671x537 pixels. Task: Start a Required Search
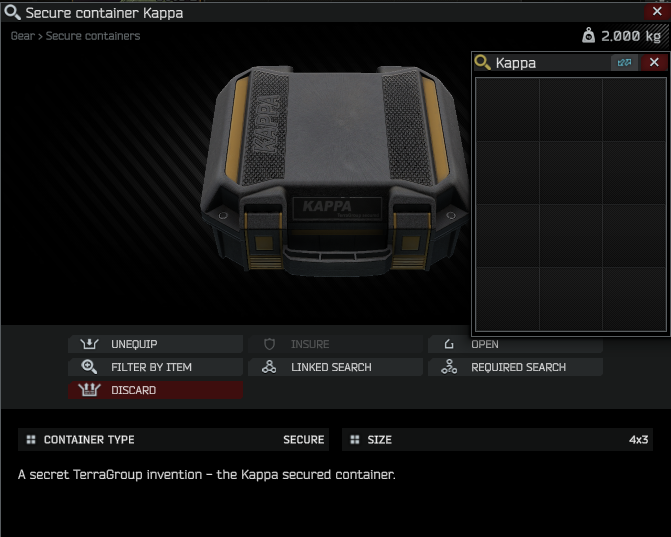(515, 367)
